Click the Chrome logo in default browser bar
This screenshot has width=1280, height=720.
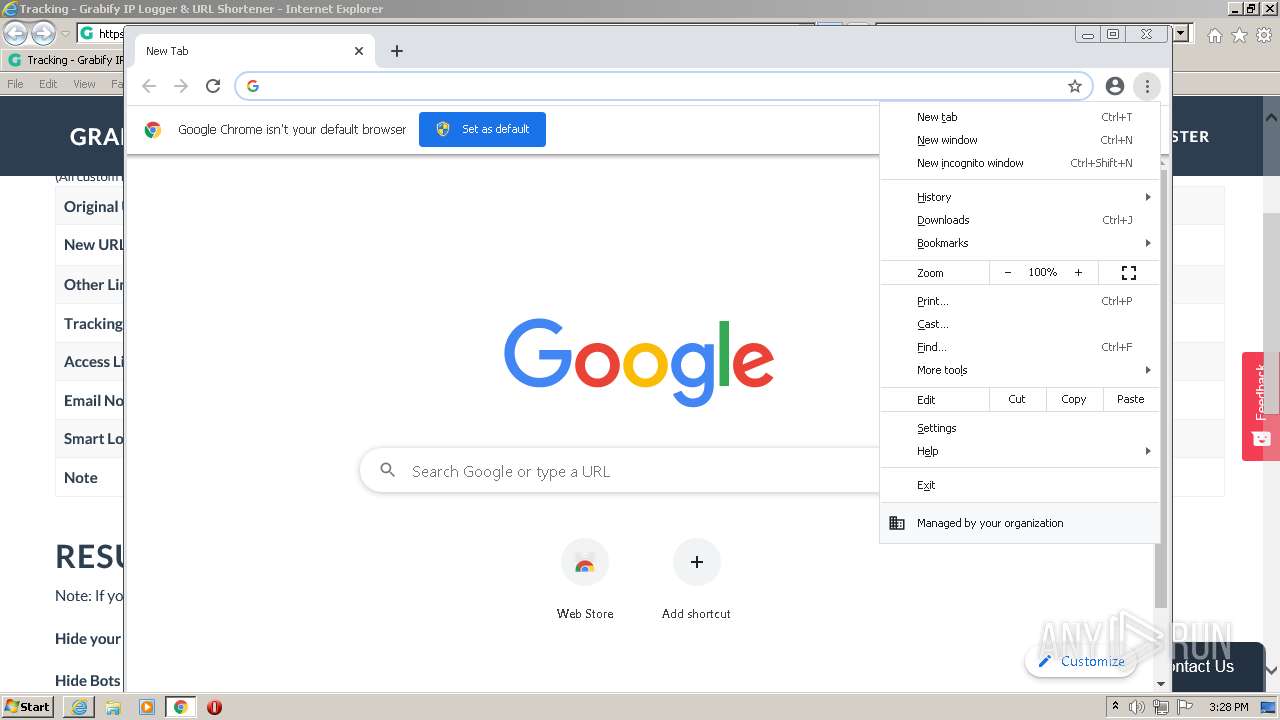point(153,130)
